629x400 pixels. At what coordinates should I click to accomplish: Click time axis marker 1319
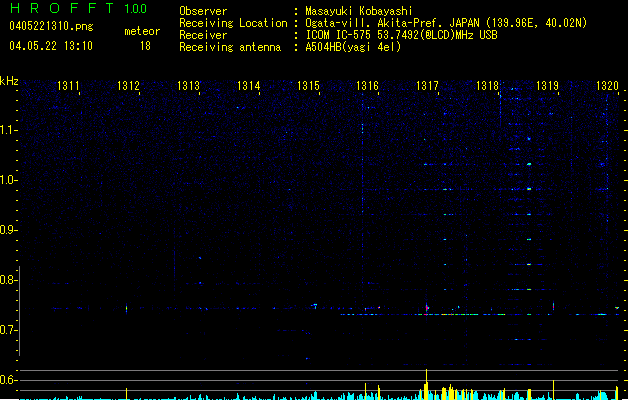[547, 86]
